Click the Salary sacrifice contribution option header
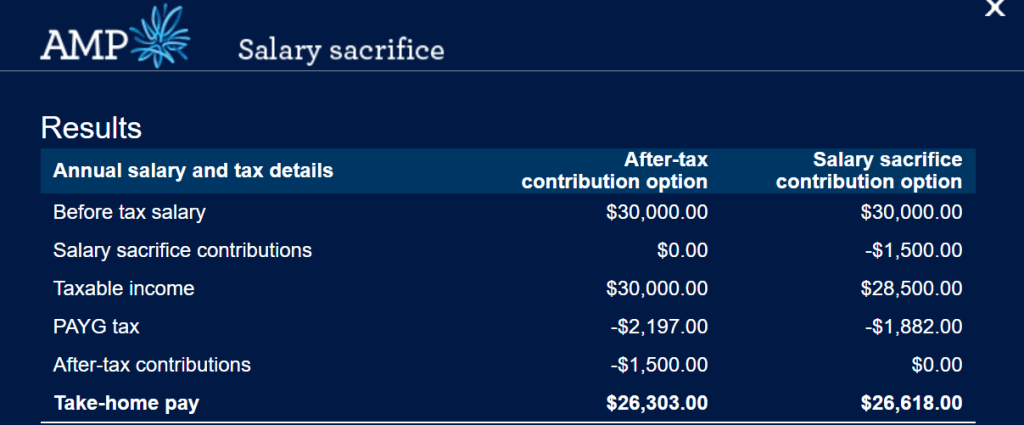 click(868, 171)
